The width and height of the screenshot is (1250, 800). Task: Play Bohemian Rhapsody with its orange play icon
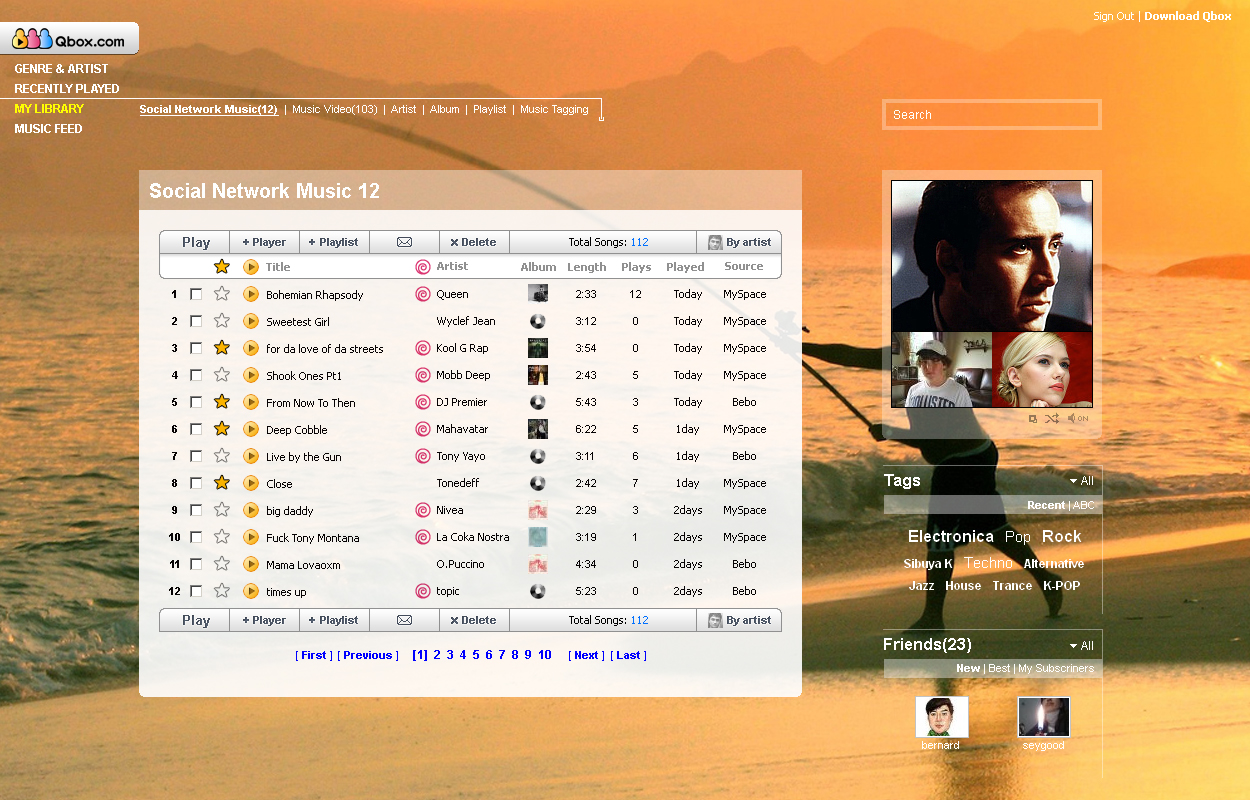[251, 294]
